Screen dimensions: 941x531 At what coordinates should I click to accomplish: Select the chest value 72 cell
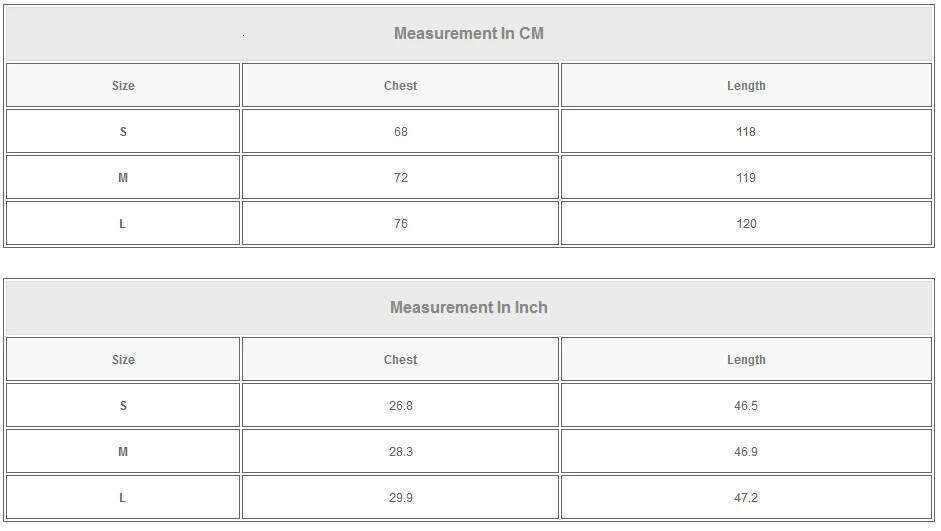[400, 178]
